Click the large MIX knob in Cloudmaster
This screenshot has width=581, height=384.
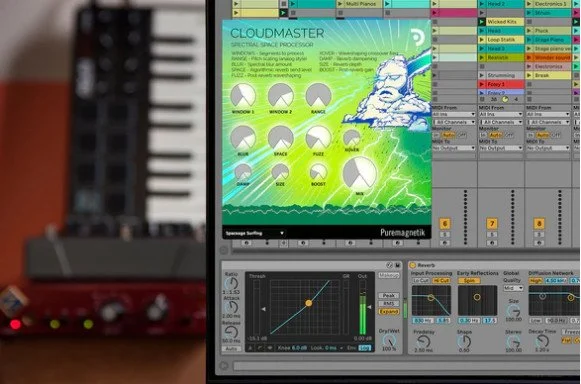[x=359, y=173]
